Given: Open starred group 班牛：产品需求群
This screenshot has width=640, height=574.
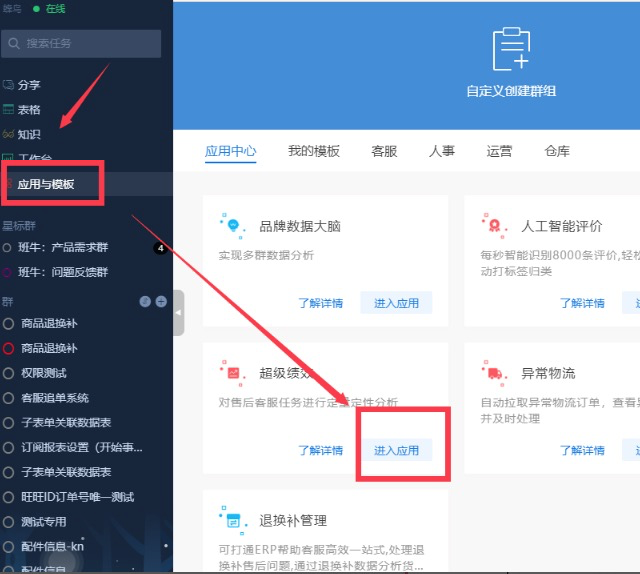Looking at the screenshot, I should 63,247.
